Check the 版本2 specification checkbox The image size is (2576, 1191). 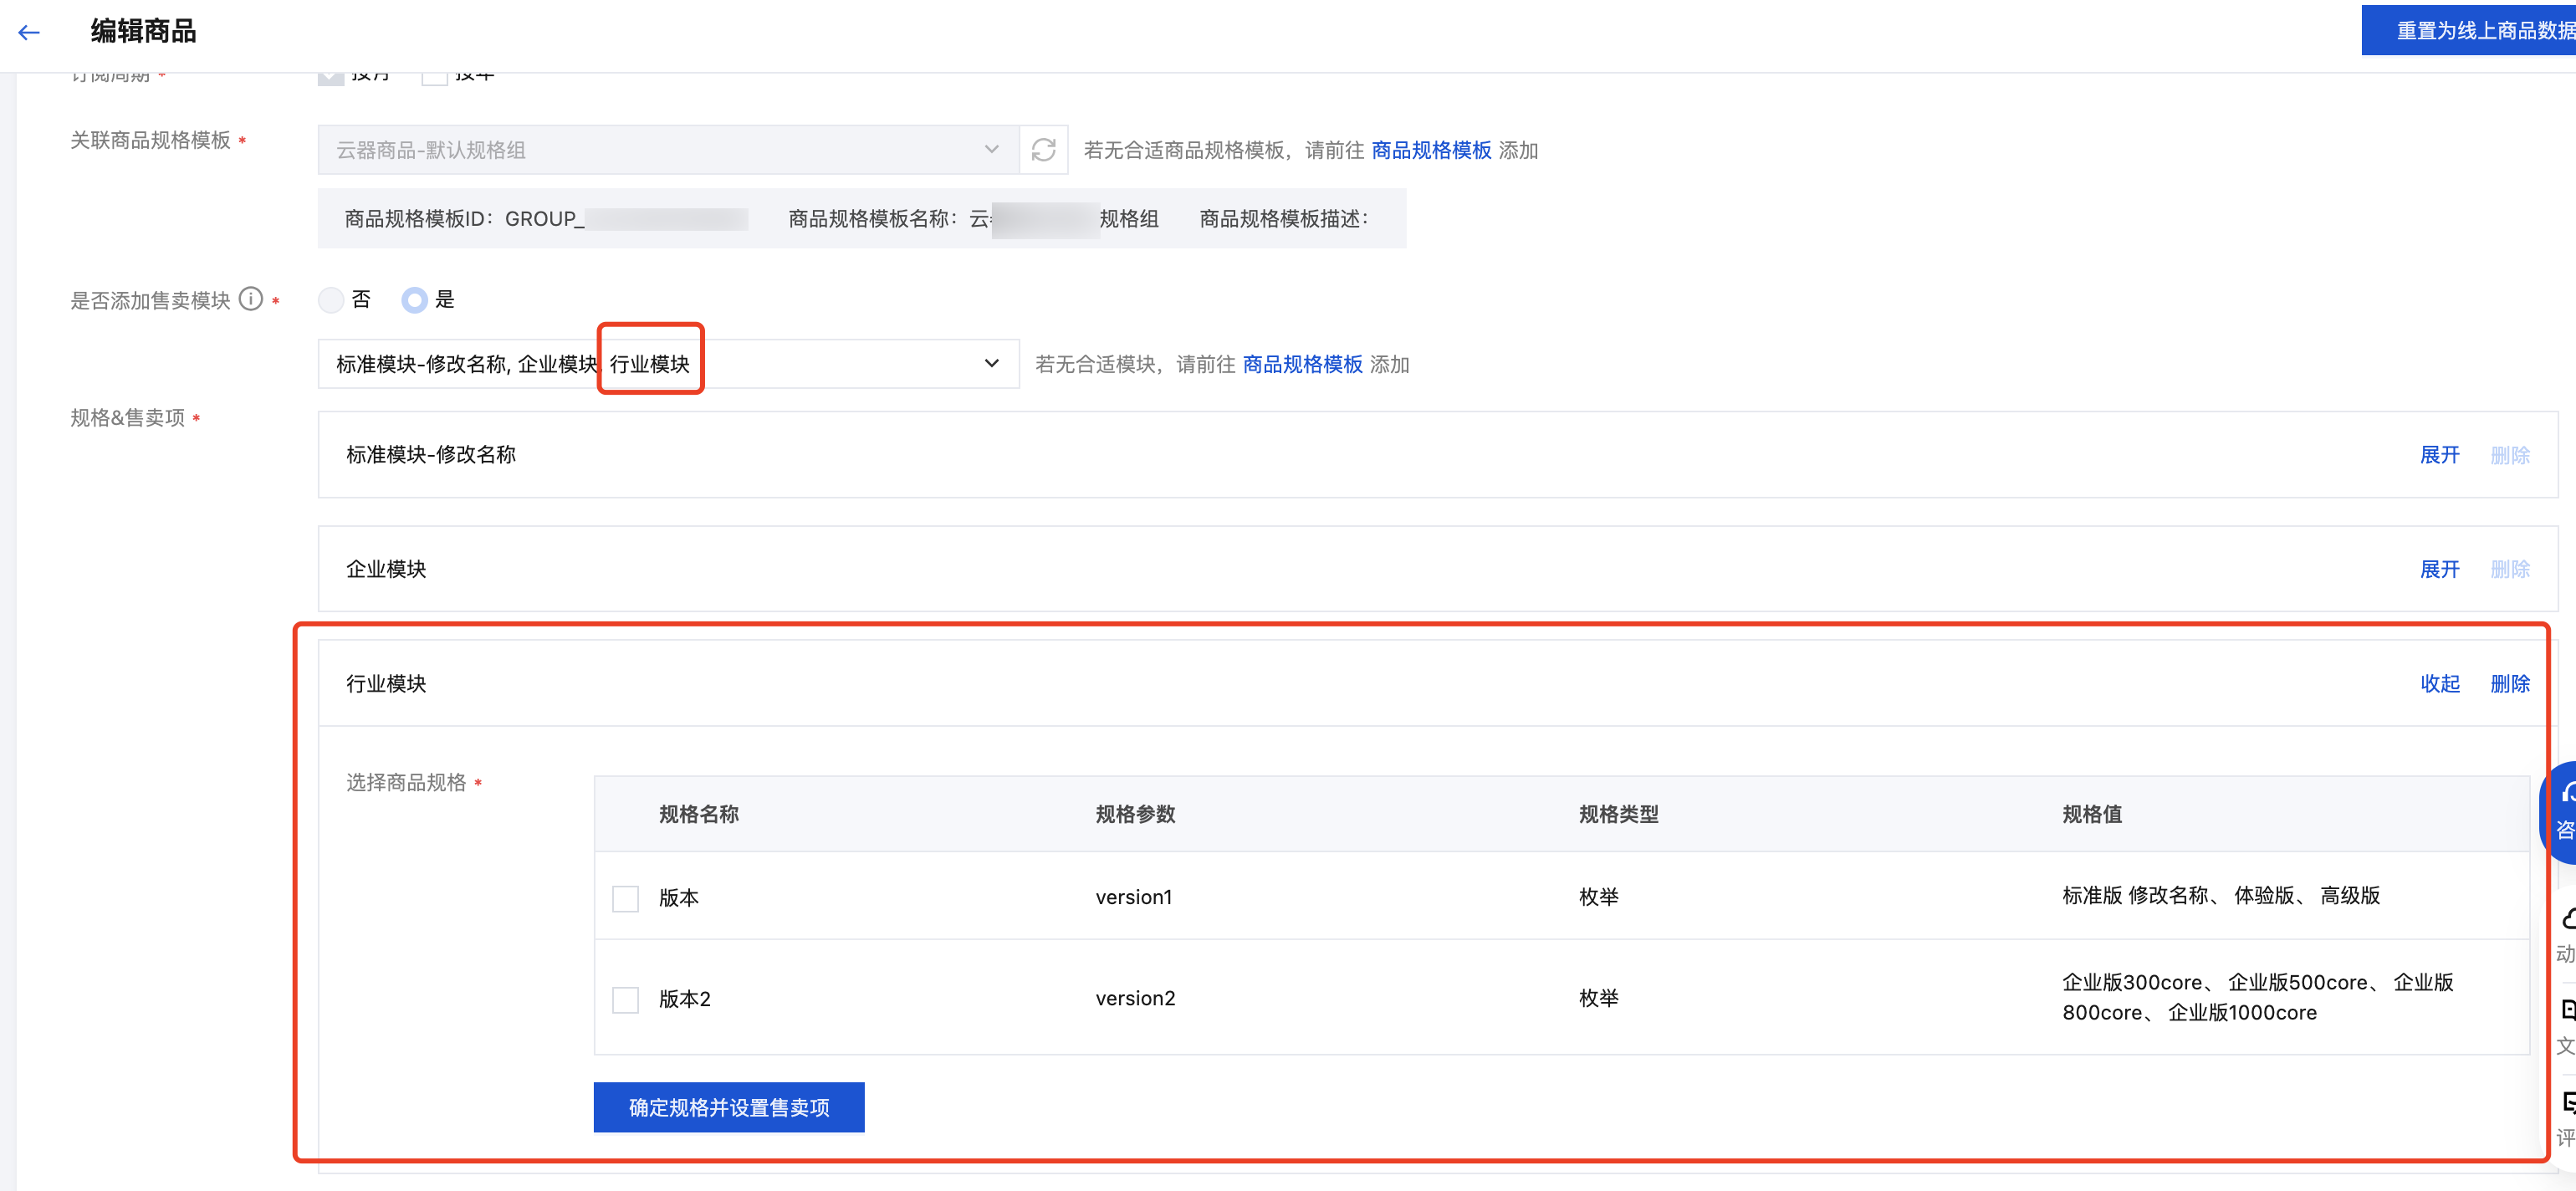coord(625,999)
